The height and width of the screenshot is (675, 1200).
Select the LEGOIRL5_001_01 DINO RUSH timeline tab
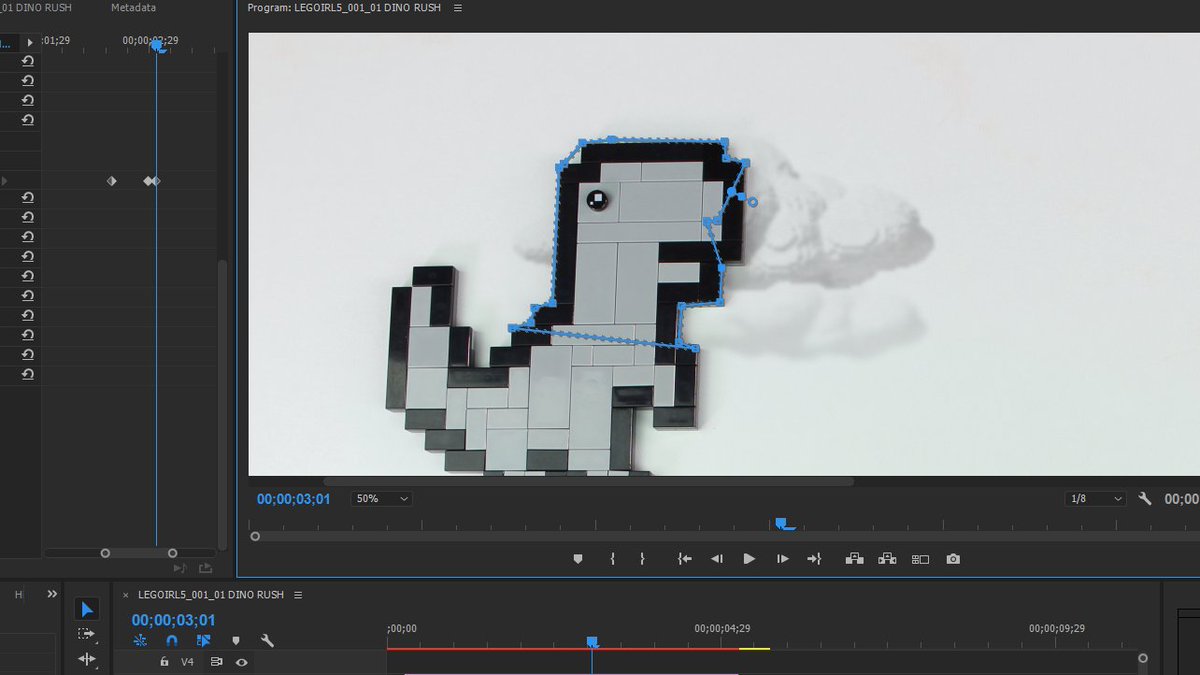[x=210, y=595]
